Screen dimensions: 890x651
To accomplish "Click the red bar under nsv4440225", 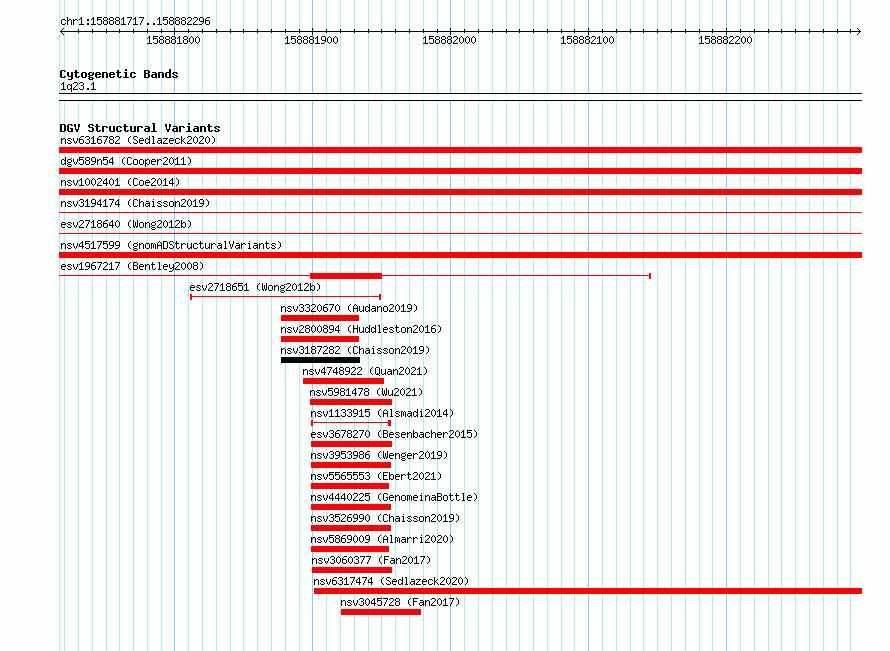I will point(351,507).
